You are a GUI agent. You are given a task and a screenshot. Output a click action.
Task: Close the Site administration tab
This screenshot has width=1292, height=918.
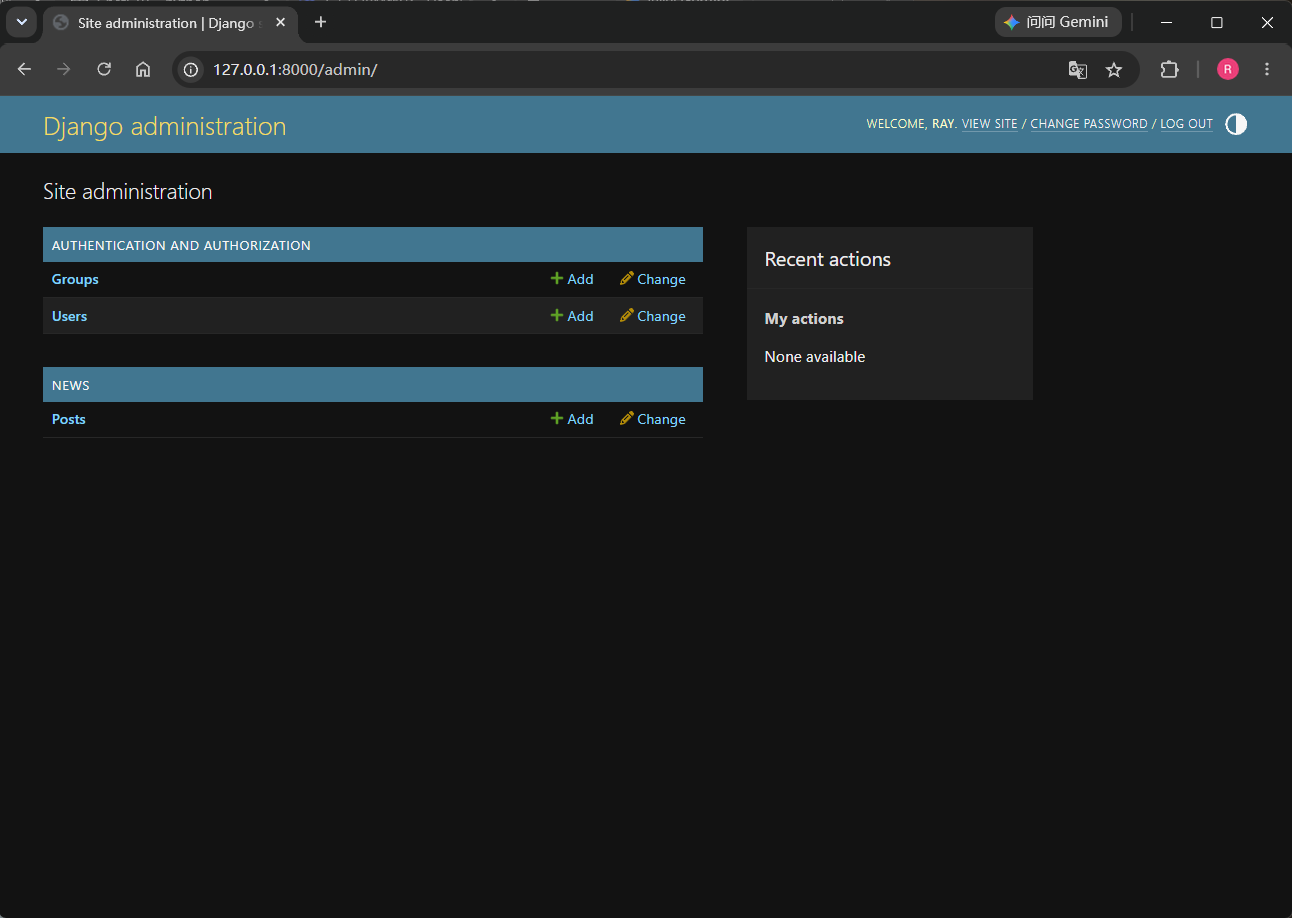pos(280,22)
